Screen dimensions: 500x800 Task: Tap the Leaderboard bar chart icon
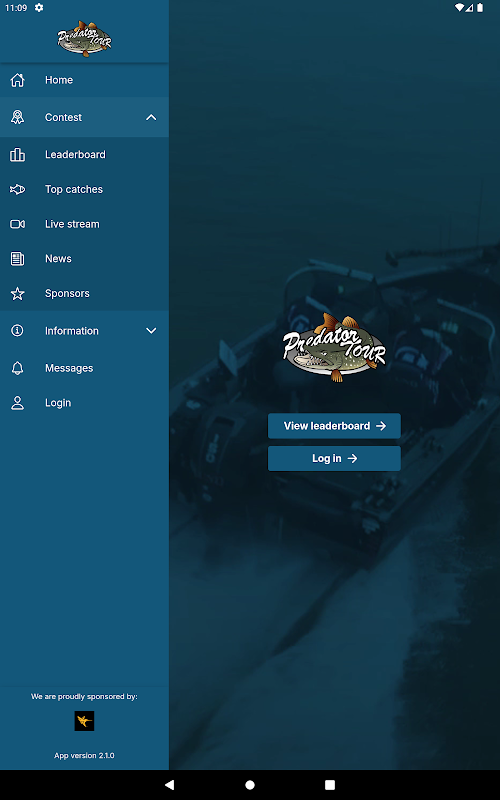point(17,155)
